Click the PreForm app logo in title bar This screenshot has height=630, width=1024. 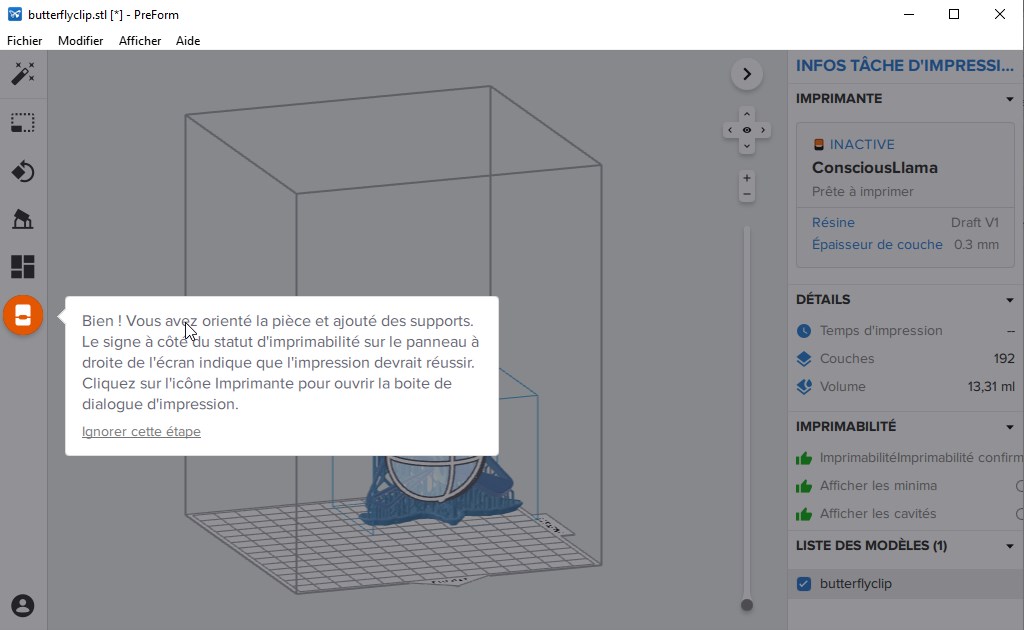tap(14, 14)
